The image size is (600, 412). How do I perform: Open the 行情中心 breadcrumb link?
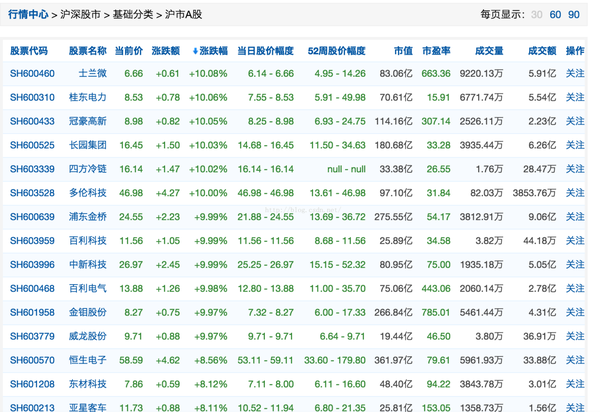pos(28,15)
